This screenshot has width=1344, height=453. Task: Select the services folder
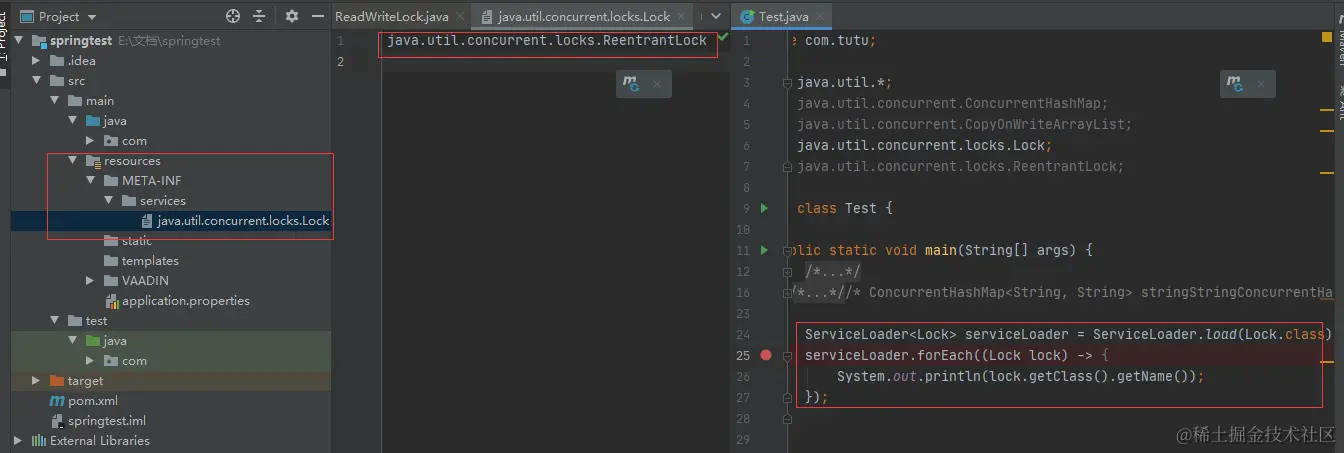pyautogui.click(x=162, y=201)
